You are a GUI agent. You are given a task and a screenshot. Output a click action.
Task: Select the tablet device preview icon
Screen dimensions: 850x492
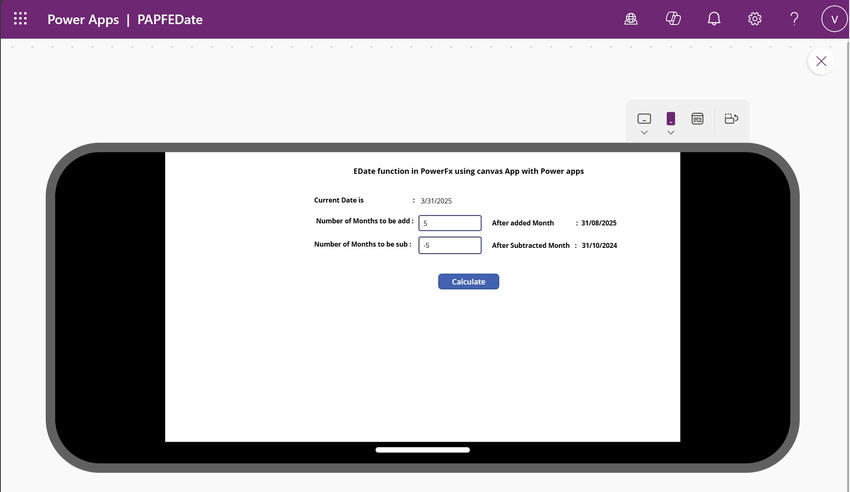pyautogui.click(x=644, y=119)
